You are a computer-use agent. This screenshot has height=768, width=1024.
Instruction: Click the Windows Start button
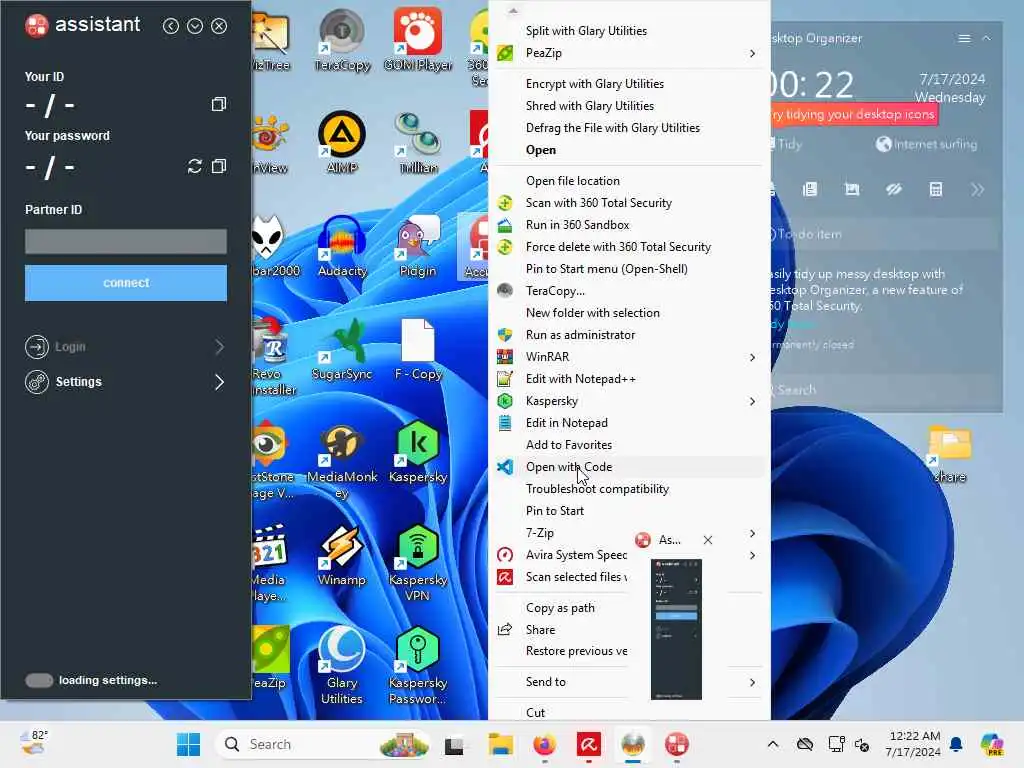click(x=189, y=744)
